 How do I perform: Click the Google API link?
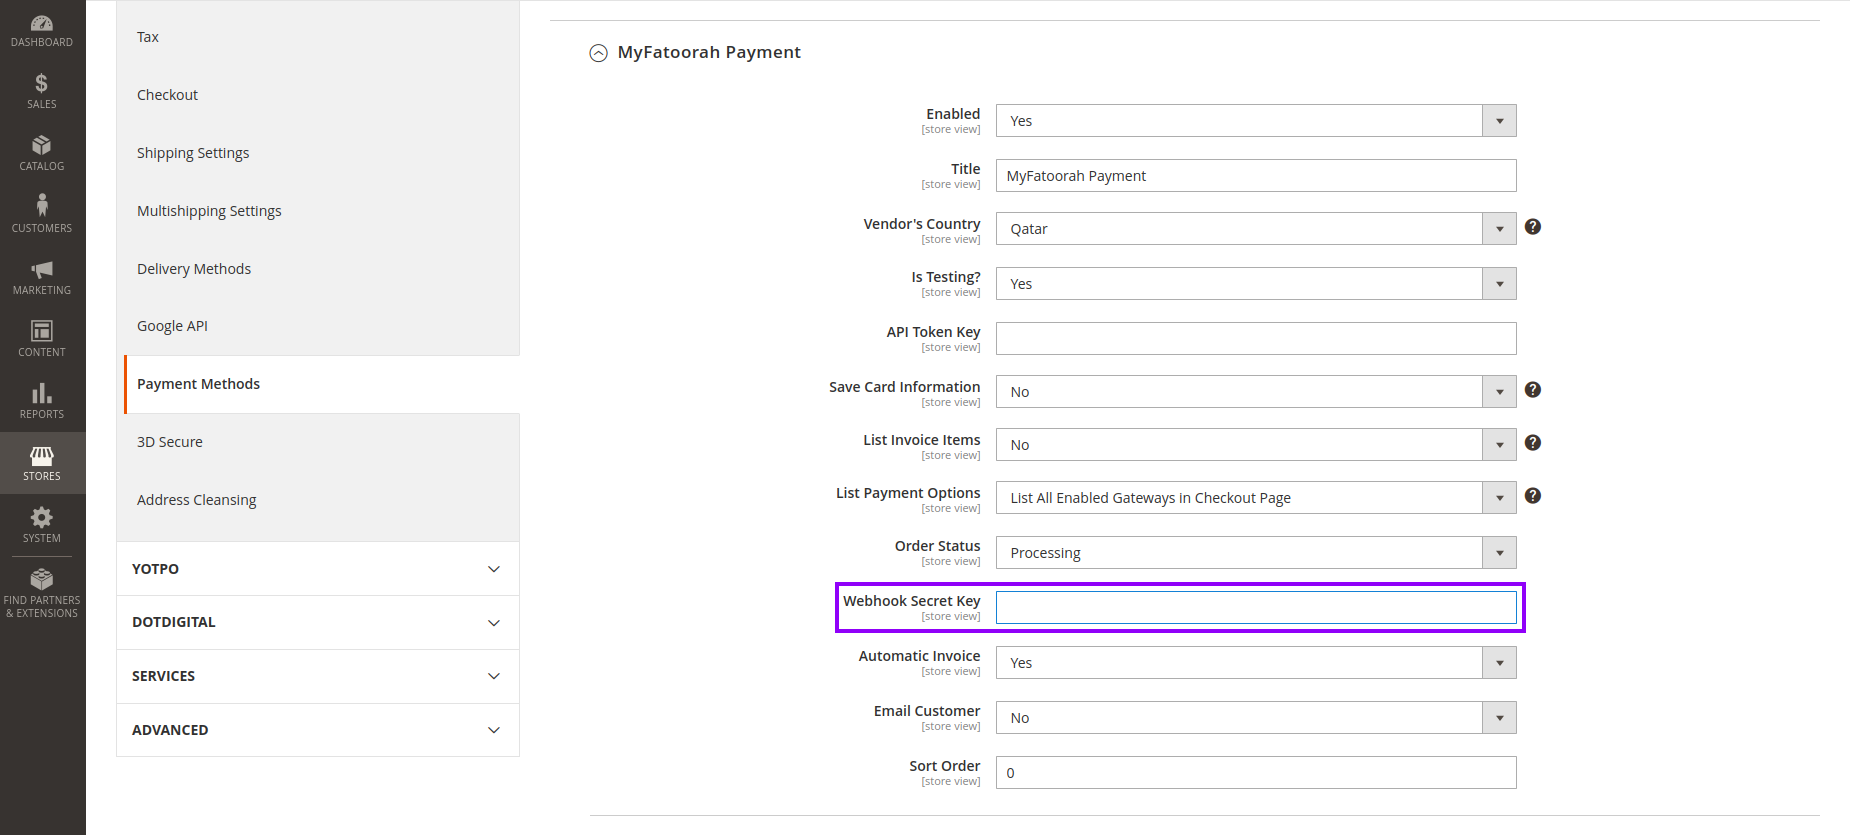point(172,326)
